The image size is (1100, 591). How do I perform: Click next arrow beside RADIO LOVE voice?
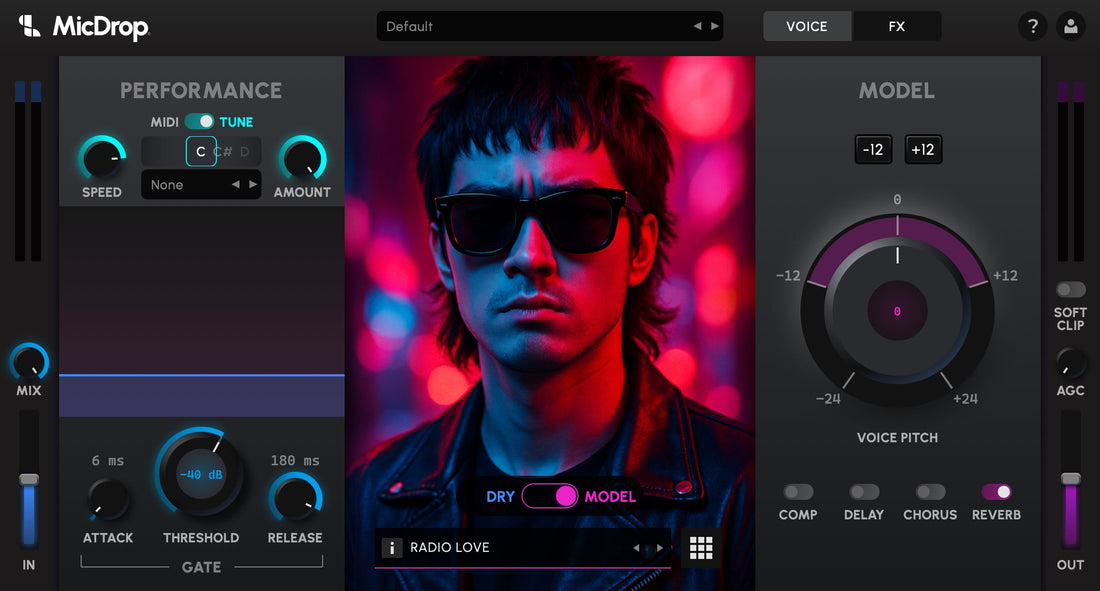660,547
